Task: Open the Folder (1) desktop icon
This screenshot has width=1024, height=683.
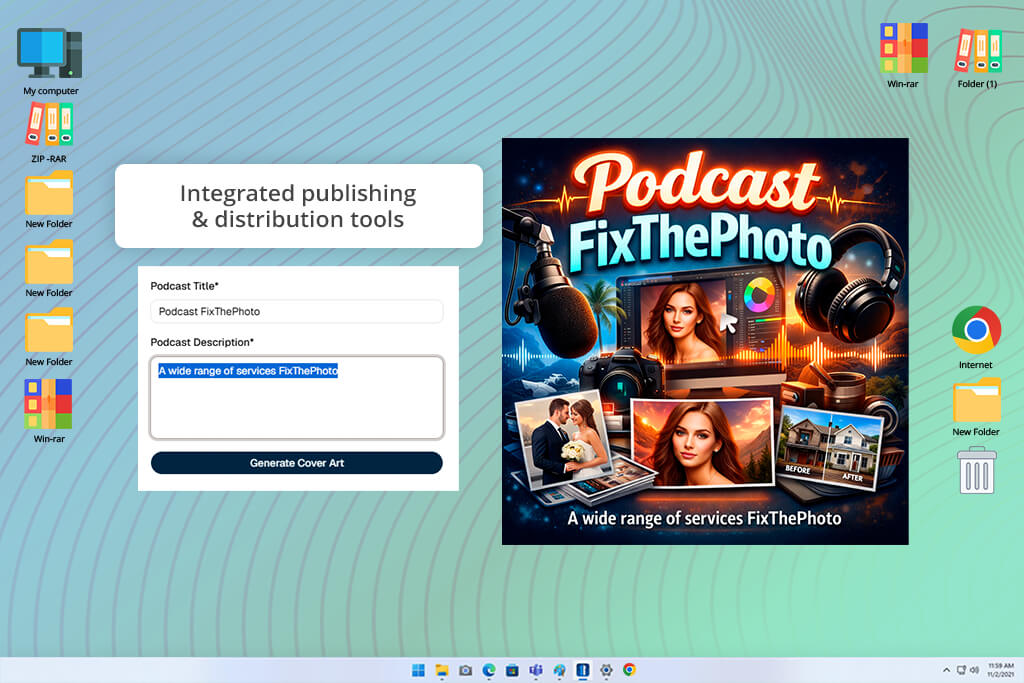Action: tap(978, 57)
